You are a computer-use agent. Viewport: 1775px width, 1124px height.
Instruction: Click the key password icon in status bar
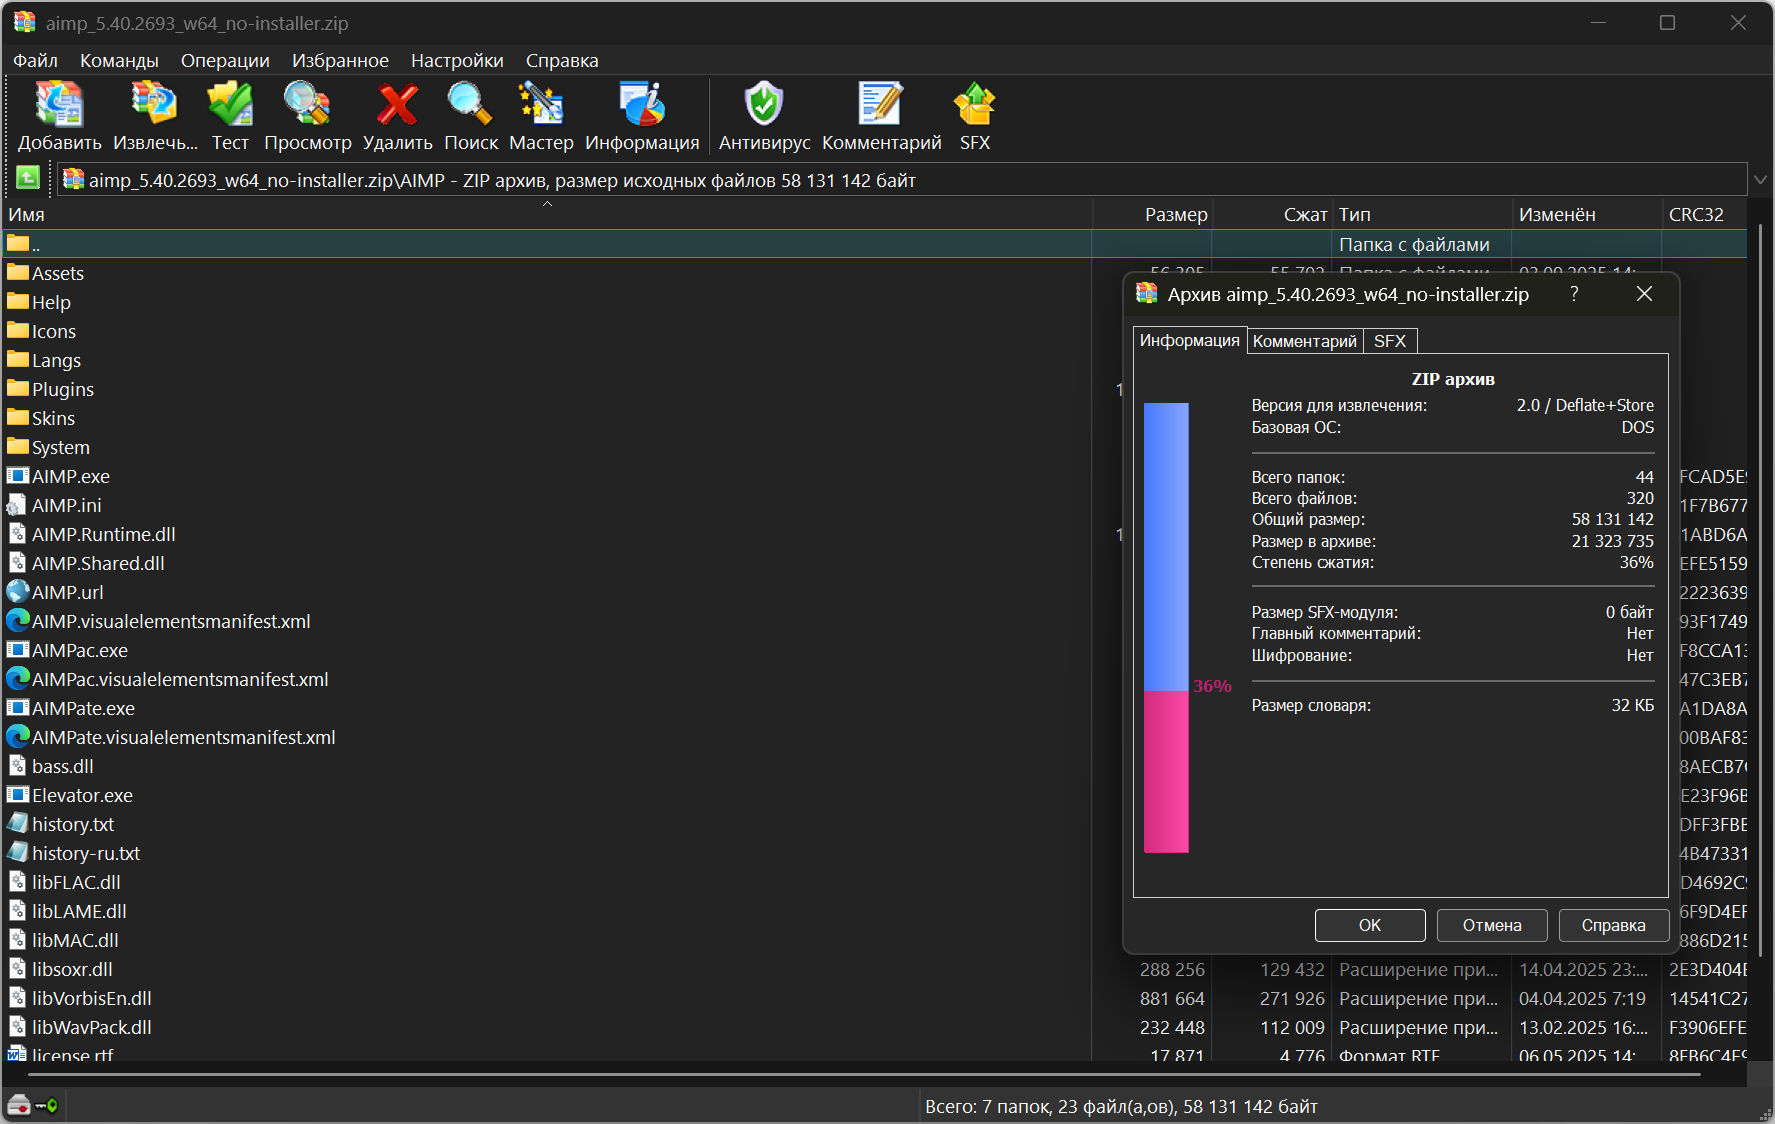(x=47, y=1105)
